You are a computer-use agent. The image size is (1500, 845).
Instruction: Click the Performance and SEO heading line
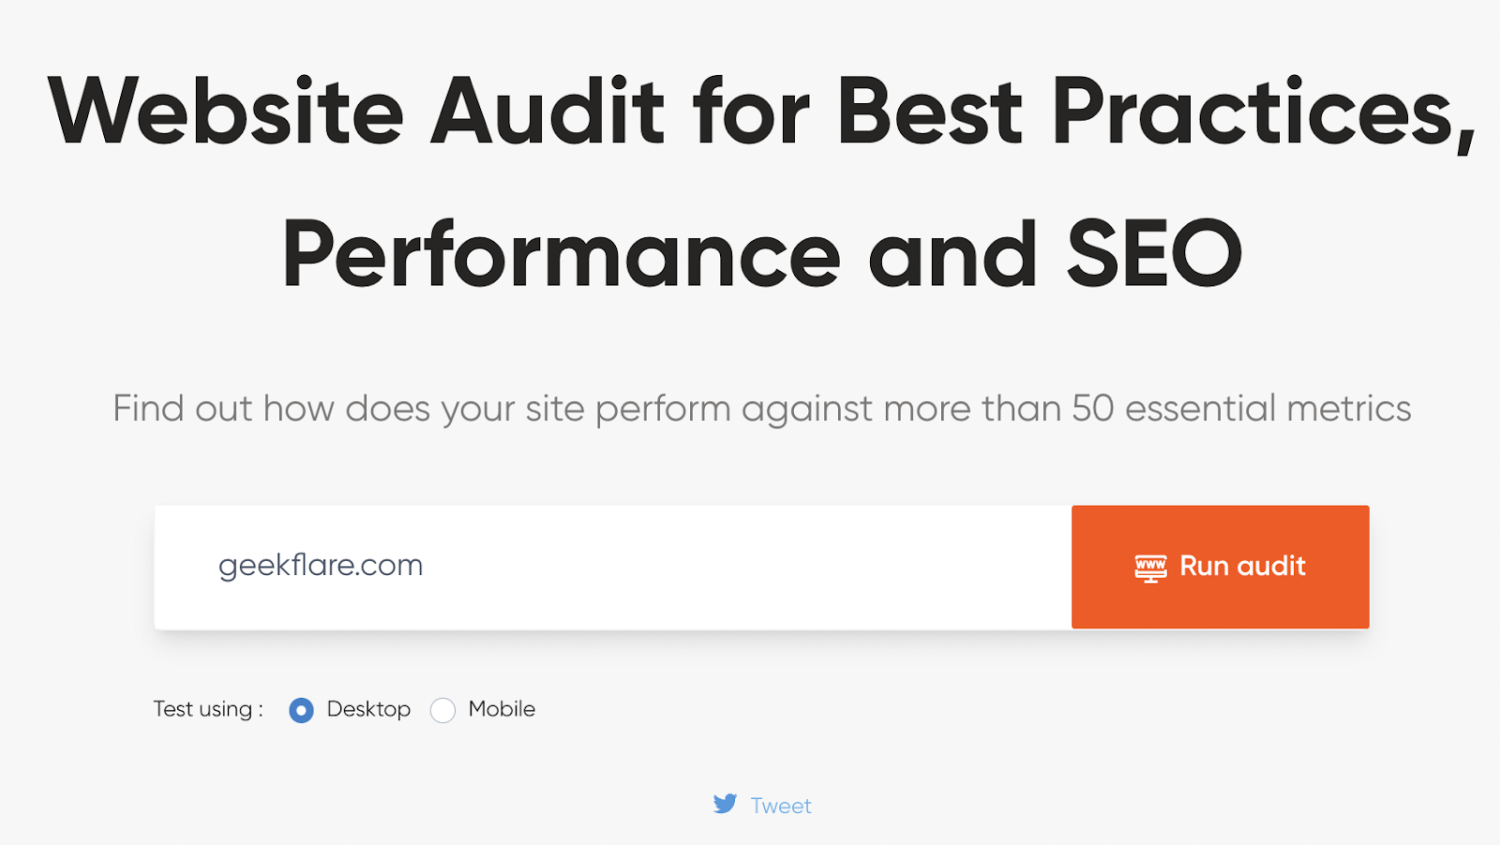click(762, 253)
